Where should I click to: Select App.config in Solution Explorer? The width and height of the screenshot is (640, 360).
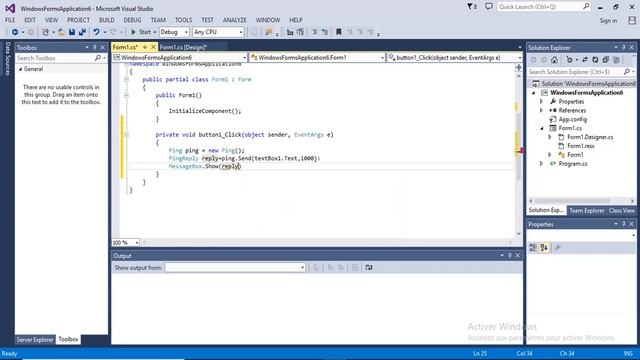pyautogui.click(x=572, y=119)
